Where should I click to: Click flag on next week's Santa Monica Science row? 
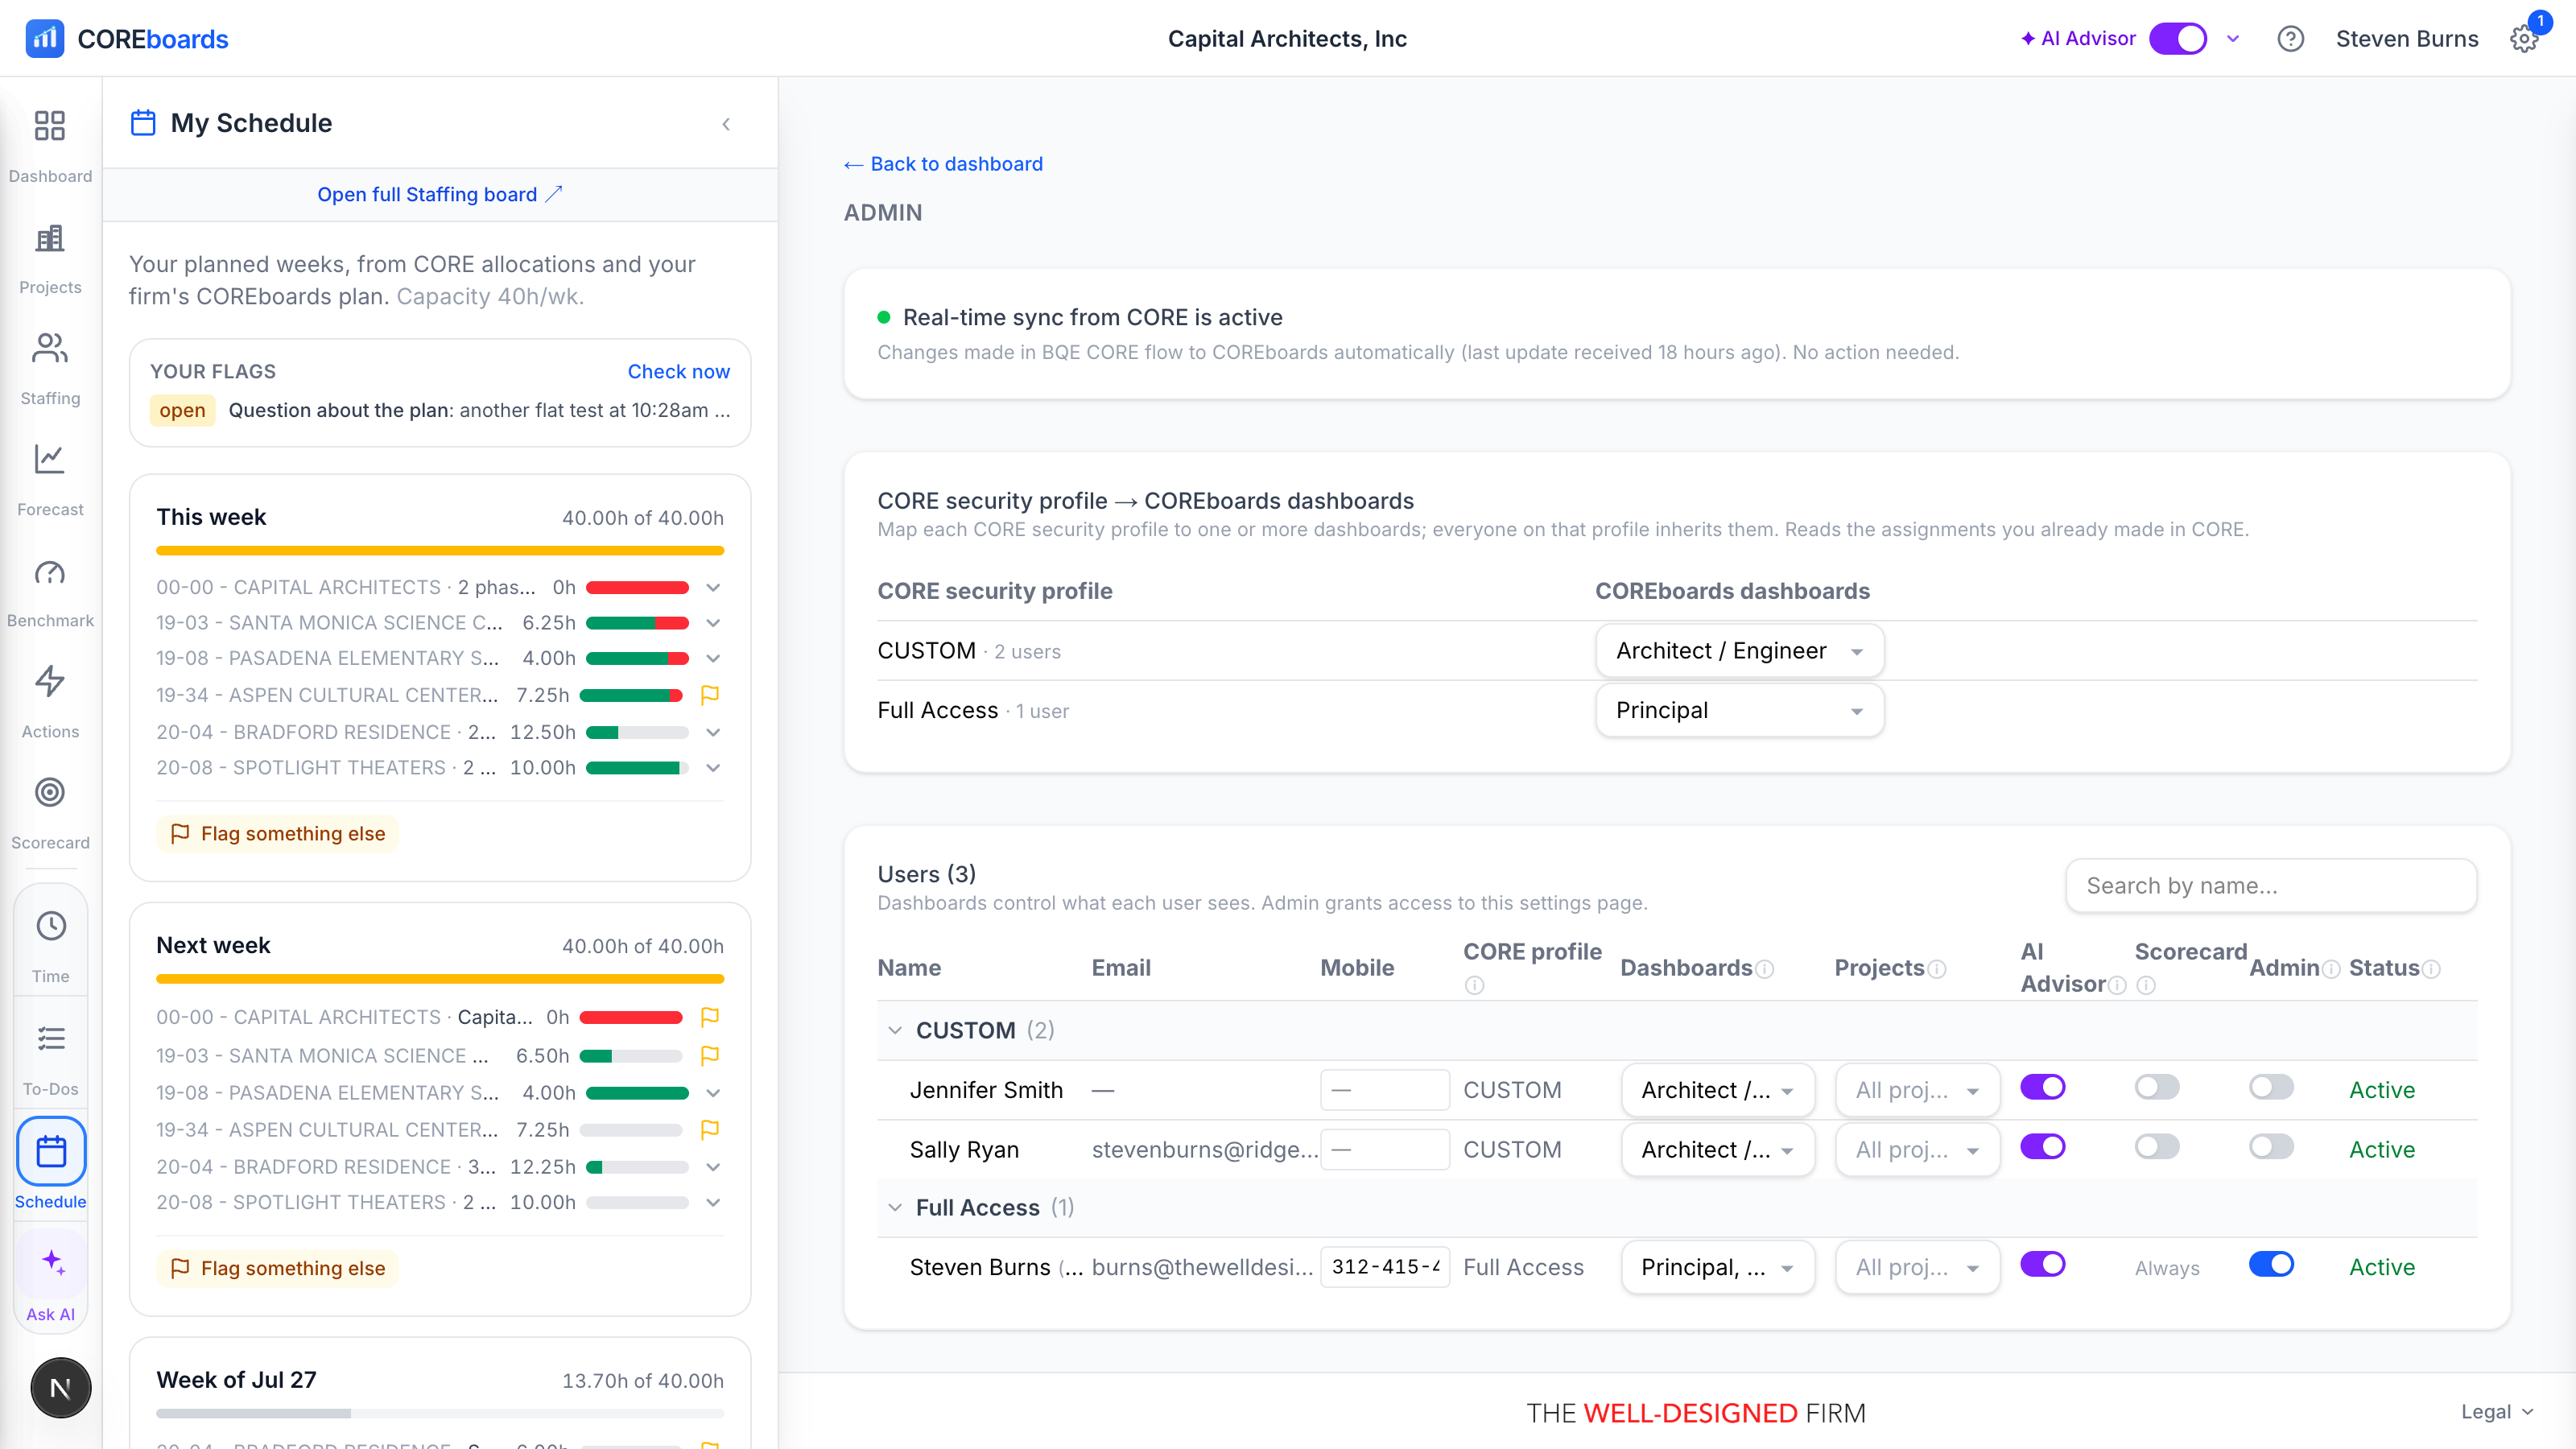(710, 1056)
